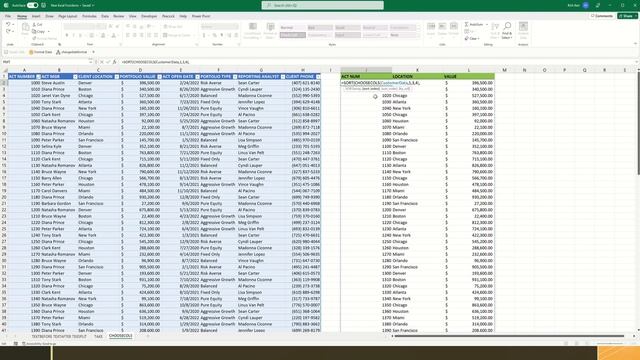Click the Select All corner triangle

4,70
